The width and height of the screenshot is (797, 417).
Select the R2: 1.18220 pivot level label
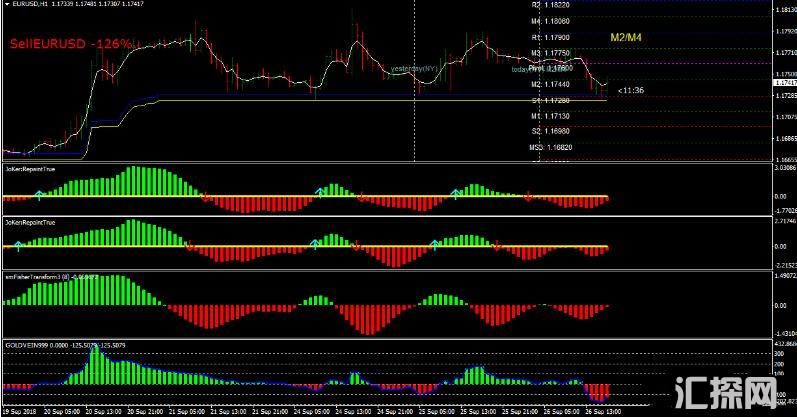[550, 5]
